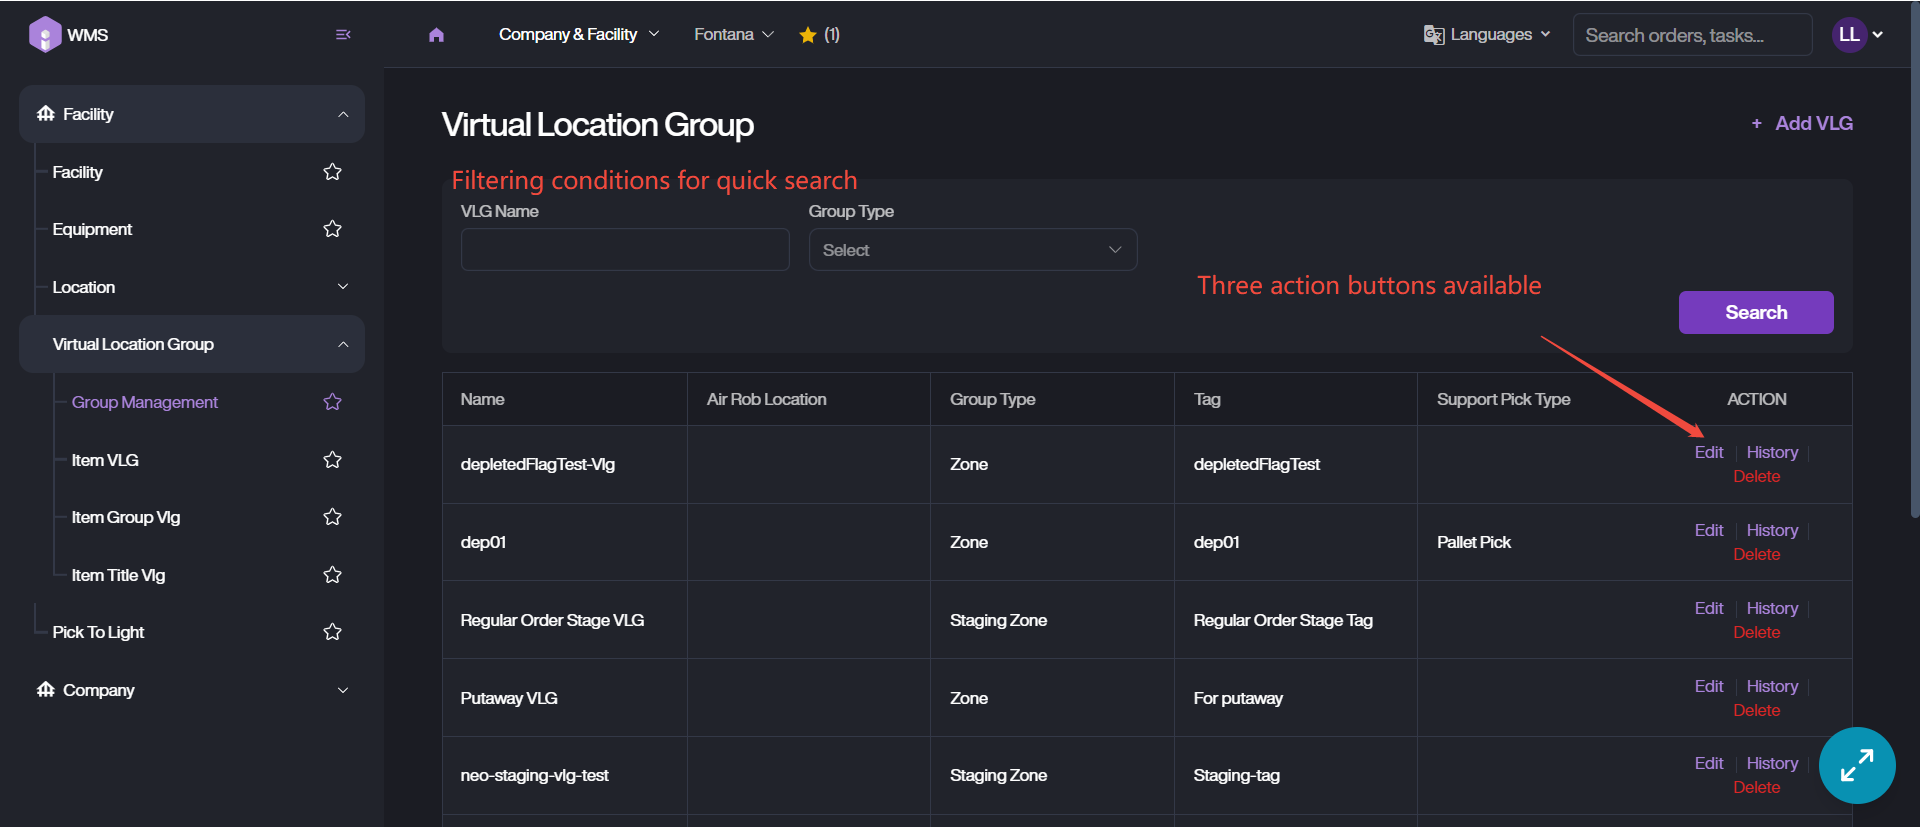1920x827 pixels.
Task: View History for depletedFlagTest-Vlg
Action: click(x=1772, y=452)
